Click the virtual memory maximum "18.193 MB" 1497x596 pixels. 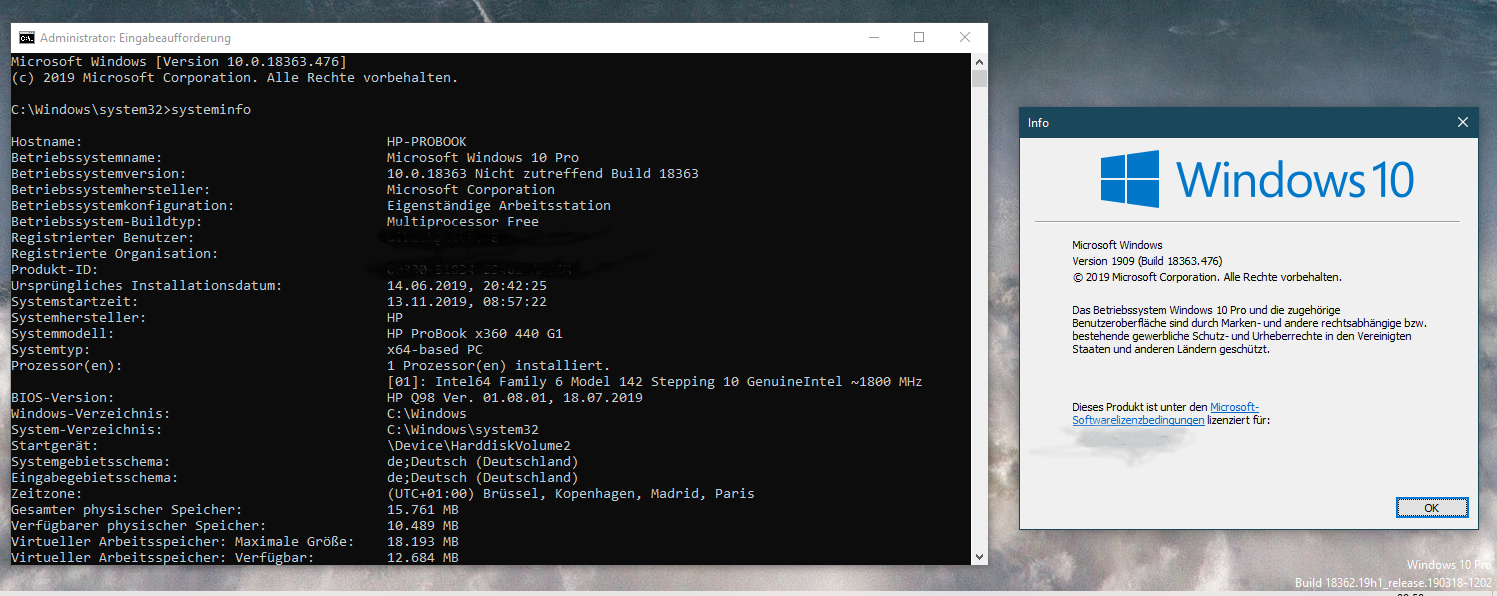click(x=423, y=542)
